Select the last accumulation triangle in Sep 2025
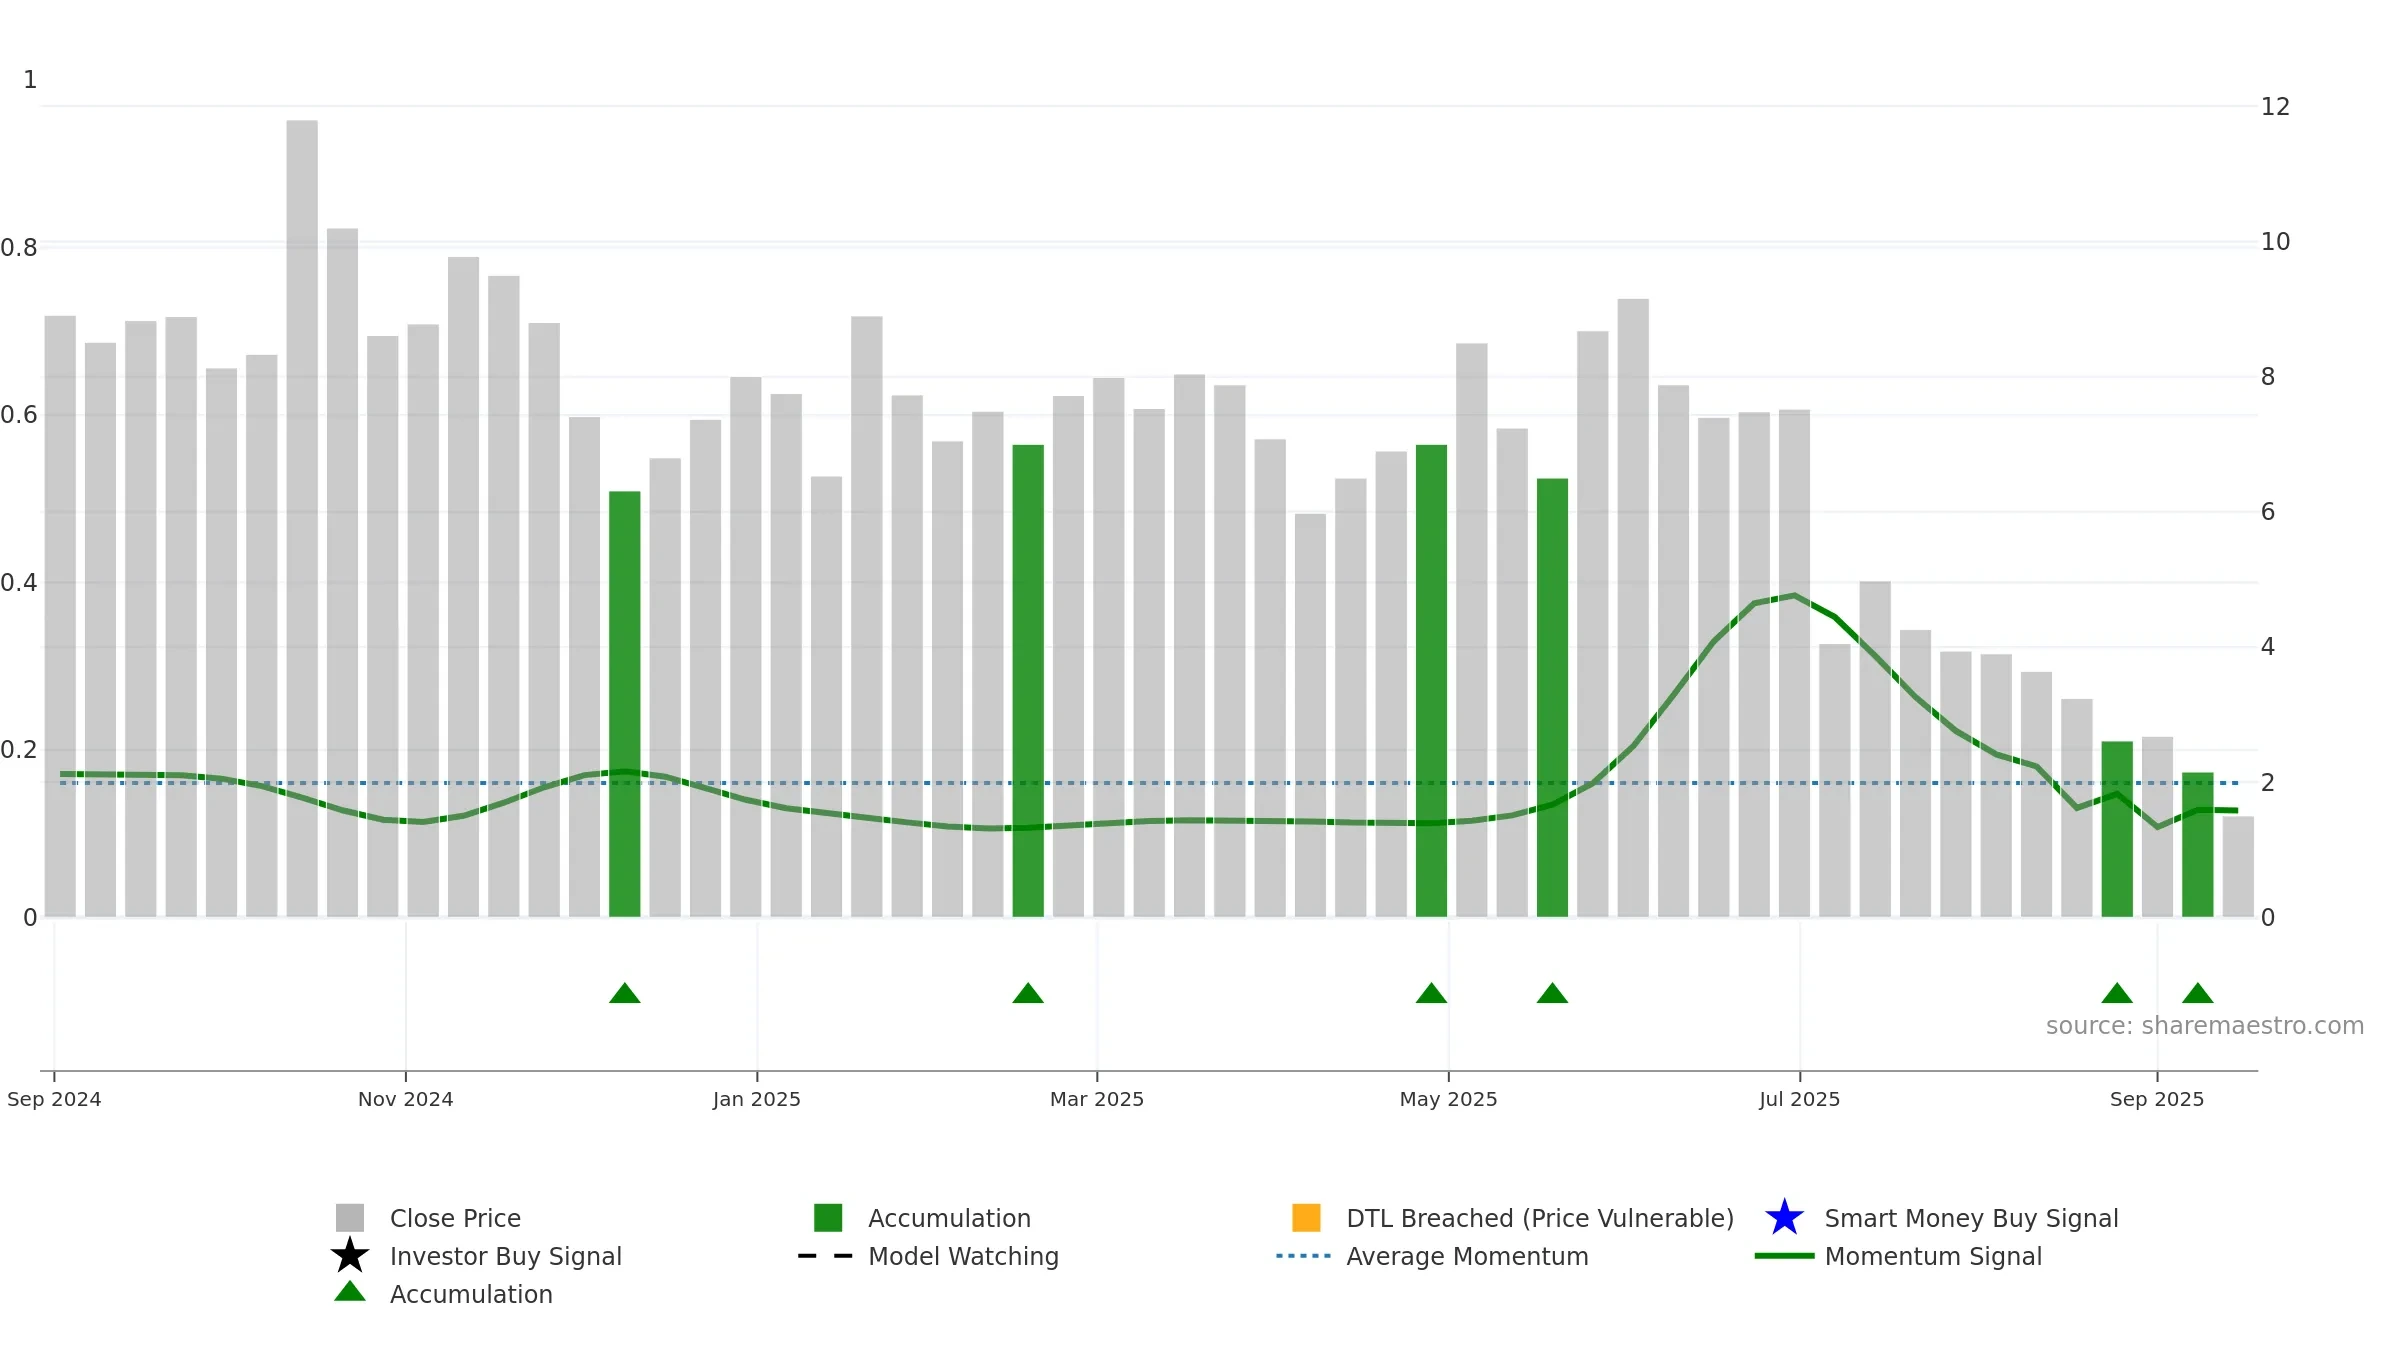This screenshot has width=2400, height=1350. [2198, 993]
